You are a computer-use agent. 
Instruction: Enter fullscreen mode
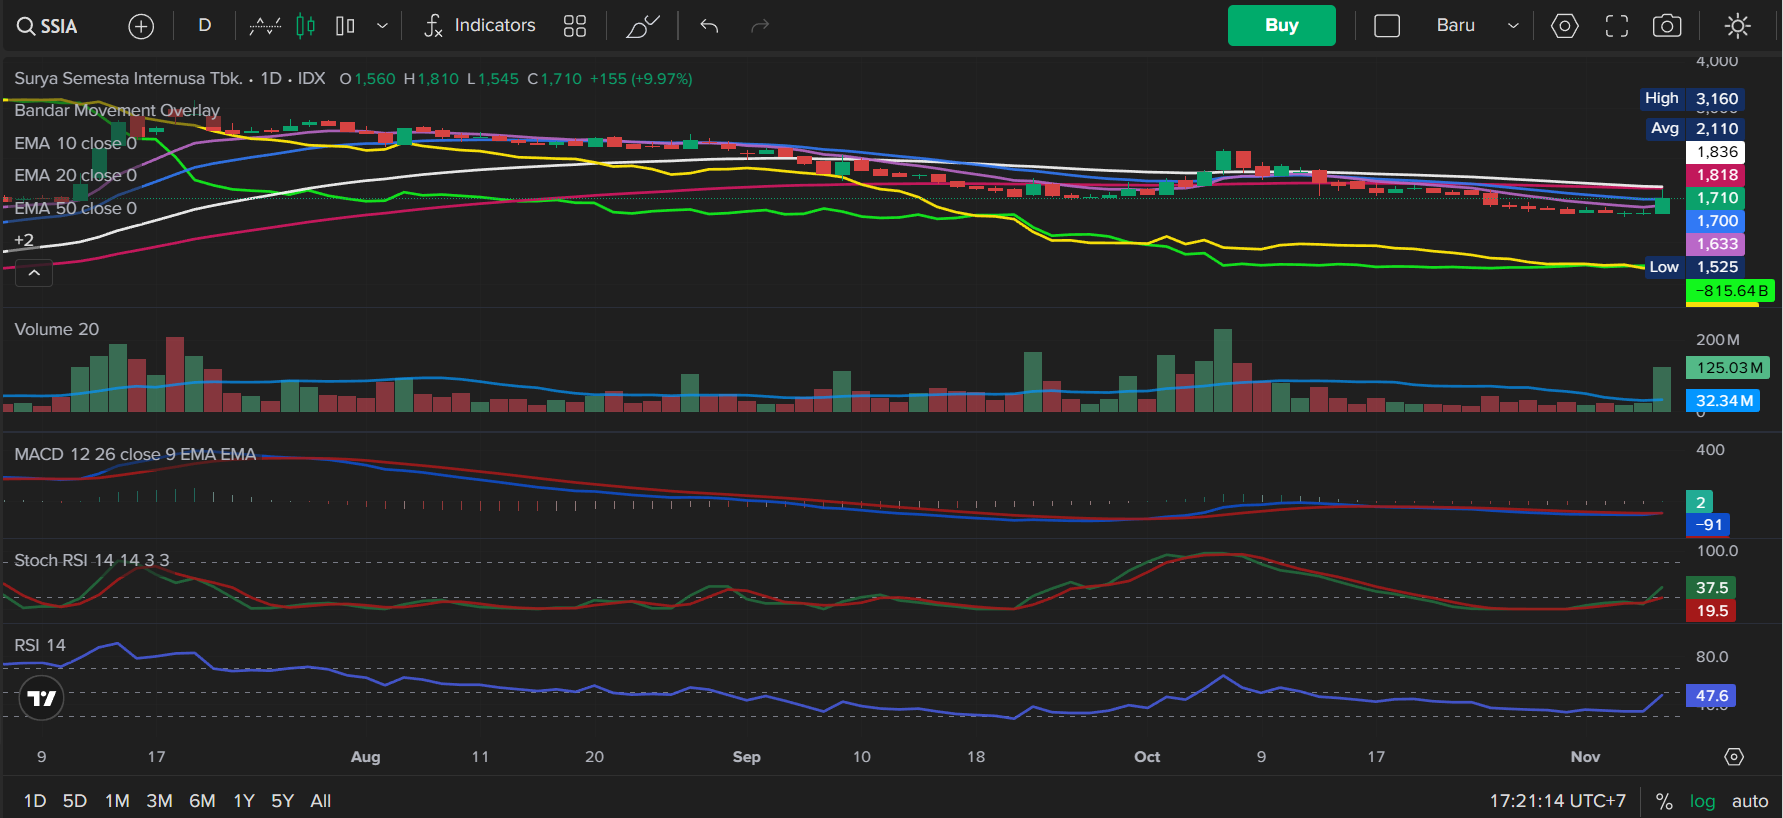pos(1616,26)
